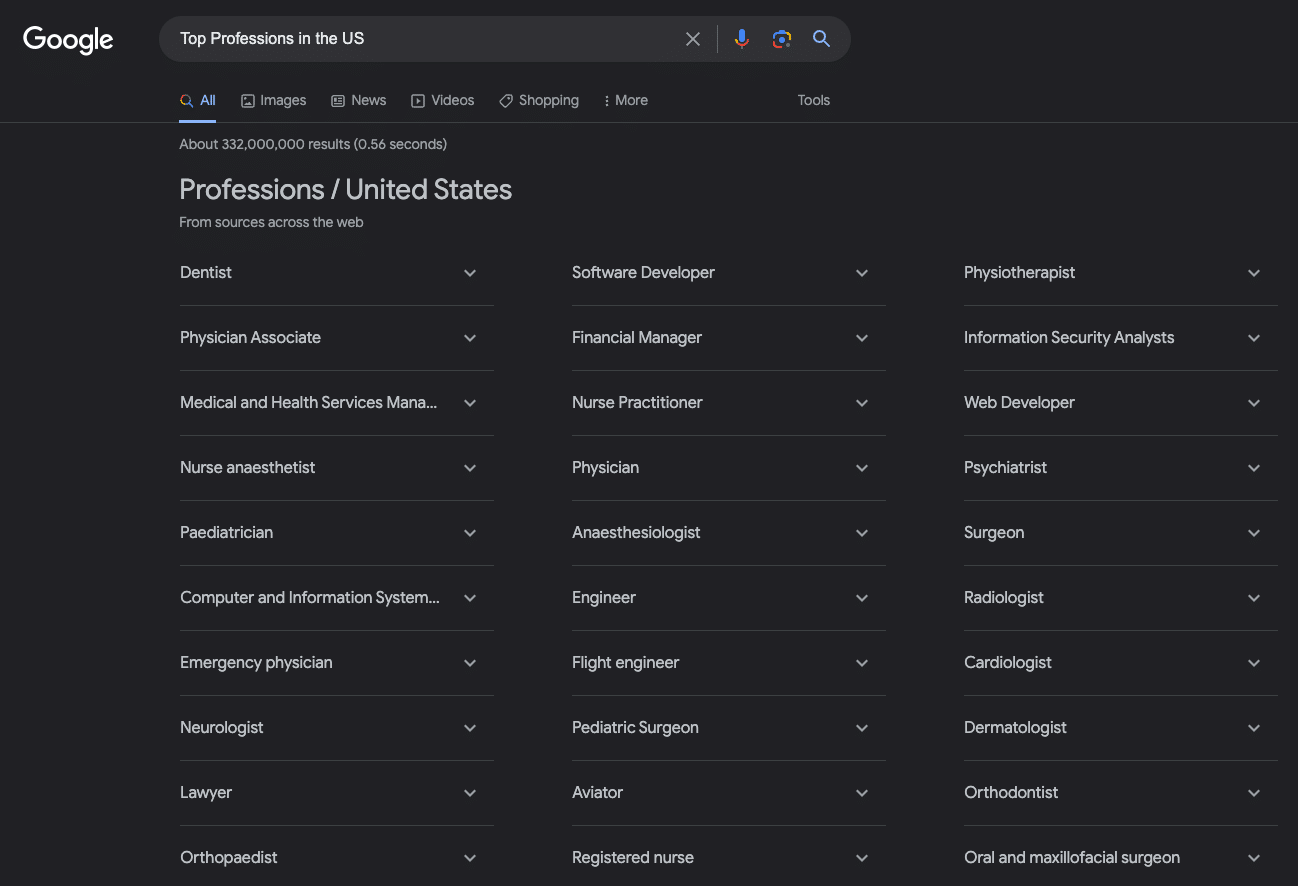
Task: Open Google Lens image search
Action: (x=781, y=39)
